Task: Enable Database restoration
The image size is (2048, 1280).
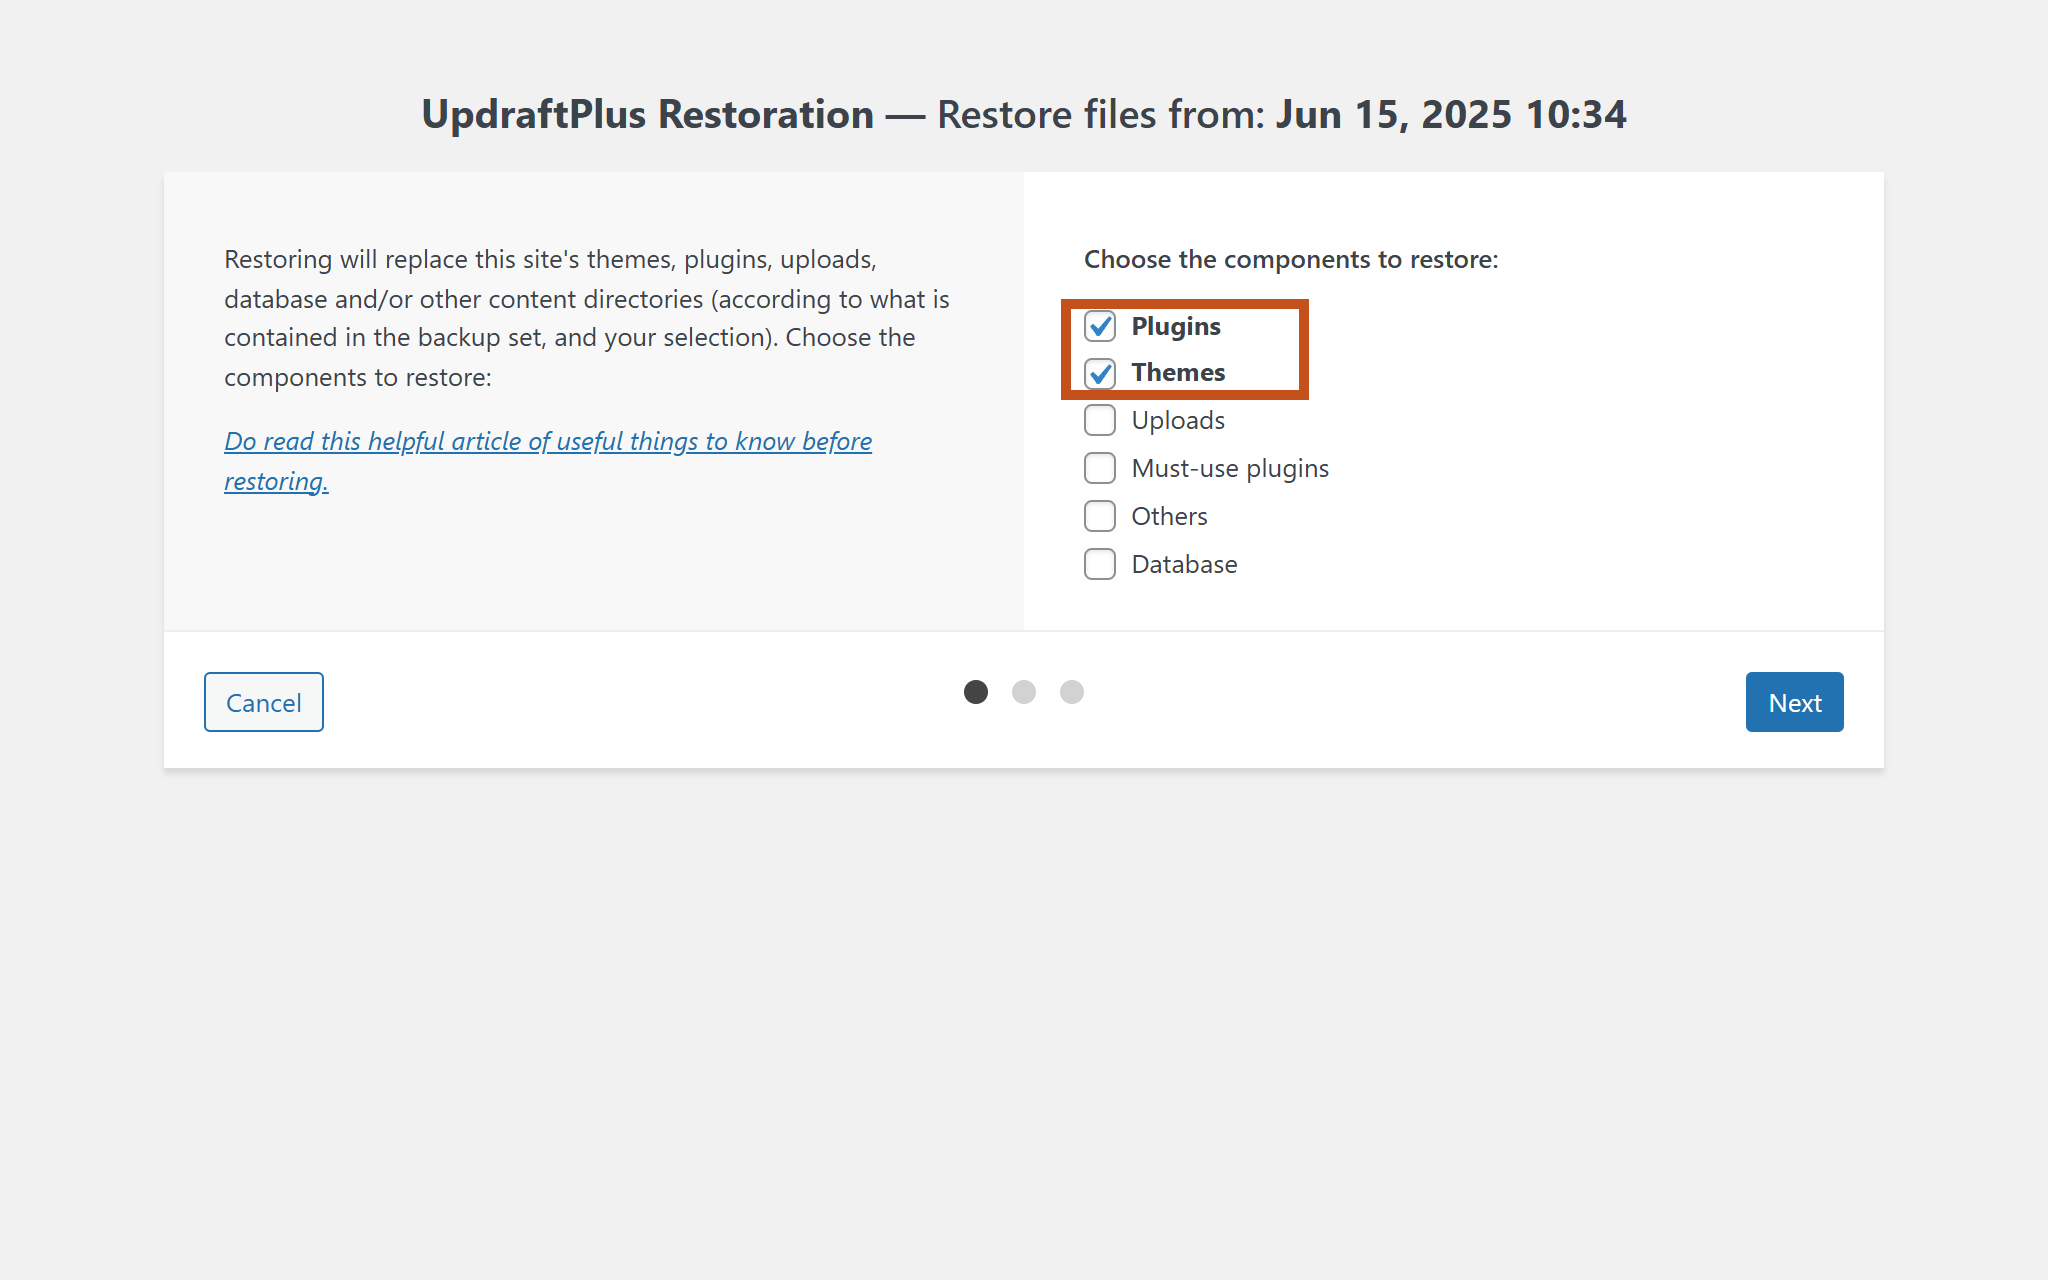Action: tap(1099, 564)
